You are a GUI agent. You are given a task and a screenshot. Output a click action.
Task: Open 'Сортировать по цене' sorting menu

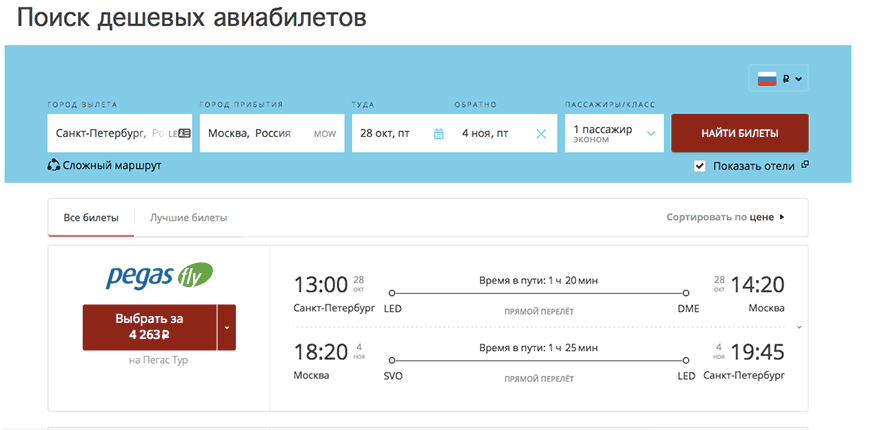pos(725,216)
